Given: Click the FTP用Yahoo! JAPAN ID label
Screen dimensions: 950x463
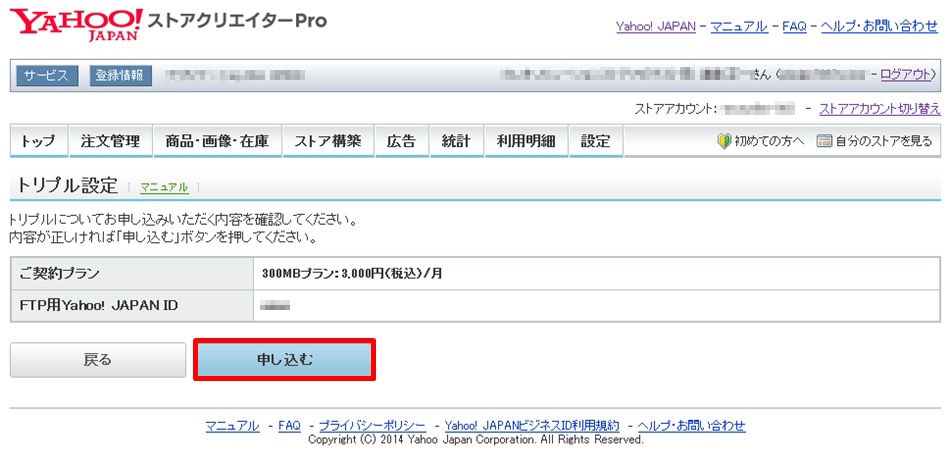Looking at the screenshot, I should tap(99, 305).
